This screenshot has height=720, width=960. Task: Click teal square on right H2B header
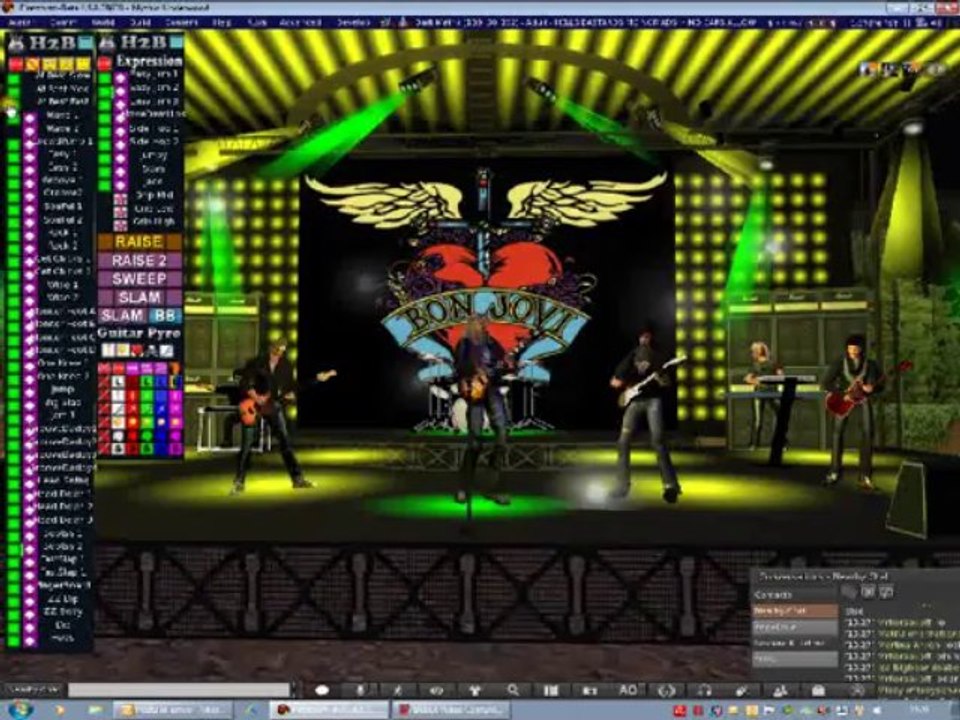point(176,42)
